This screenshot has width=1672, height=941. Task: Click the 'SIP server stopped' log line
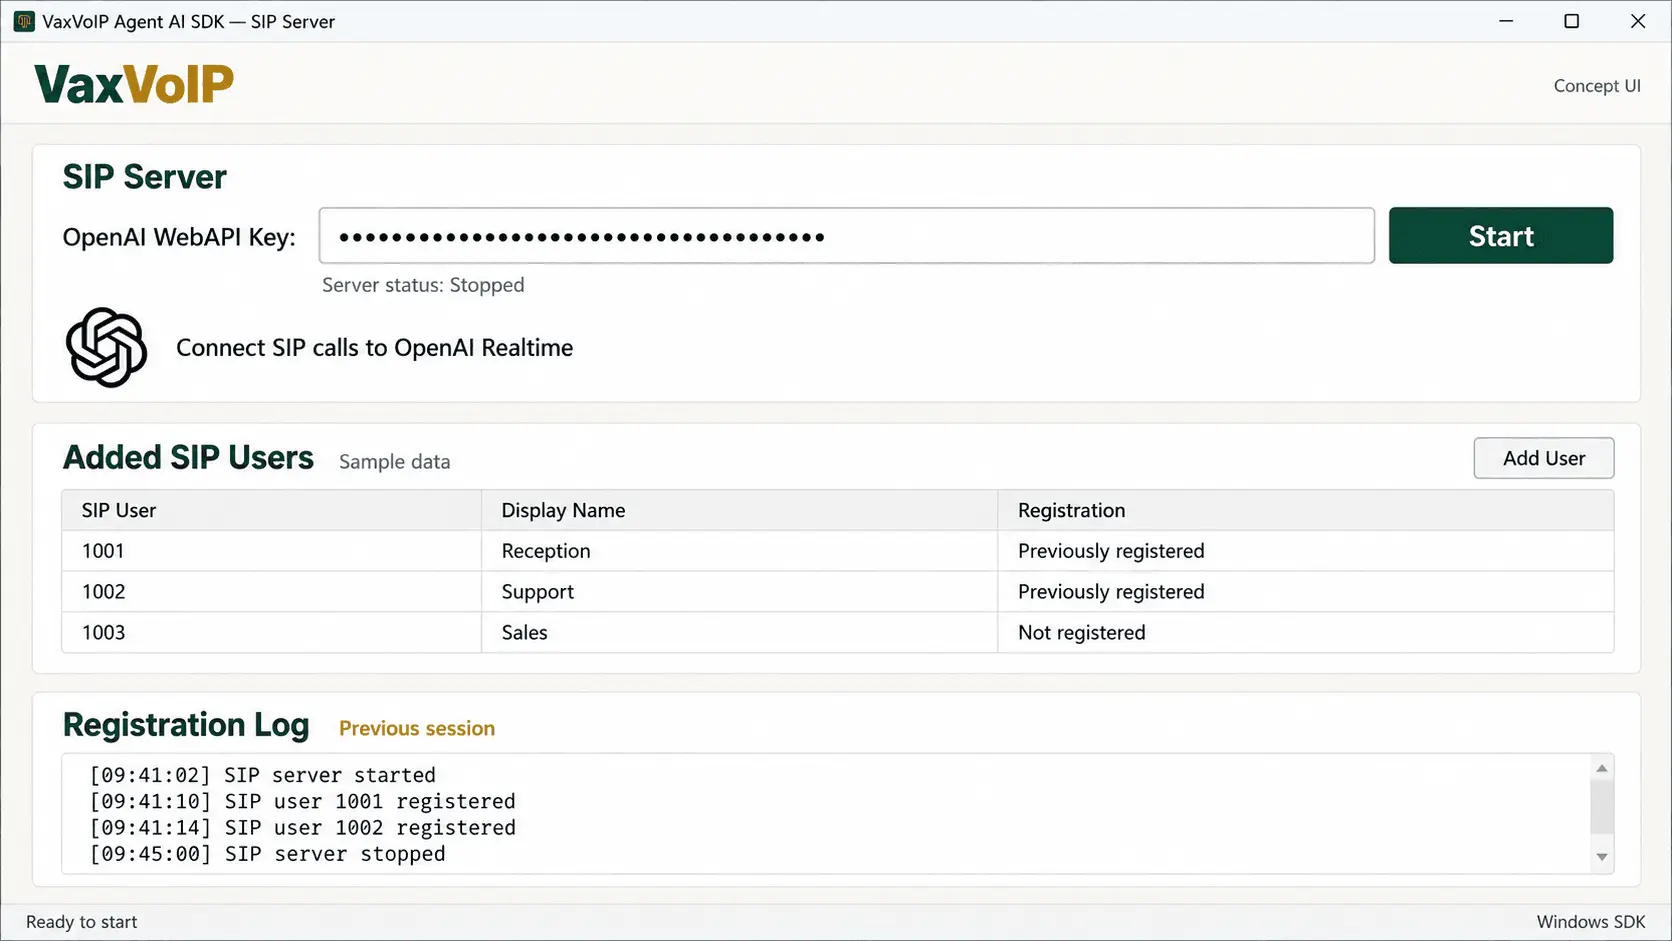(267, 854)
